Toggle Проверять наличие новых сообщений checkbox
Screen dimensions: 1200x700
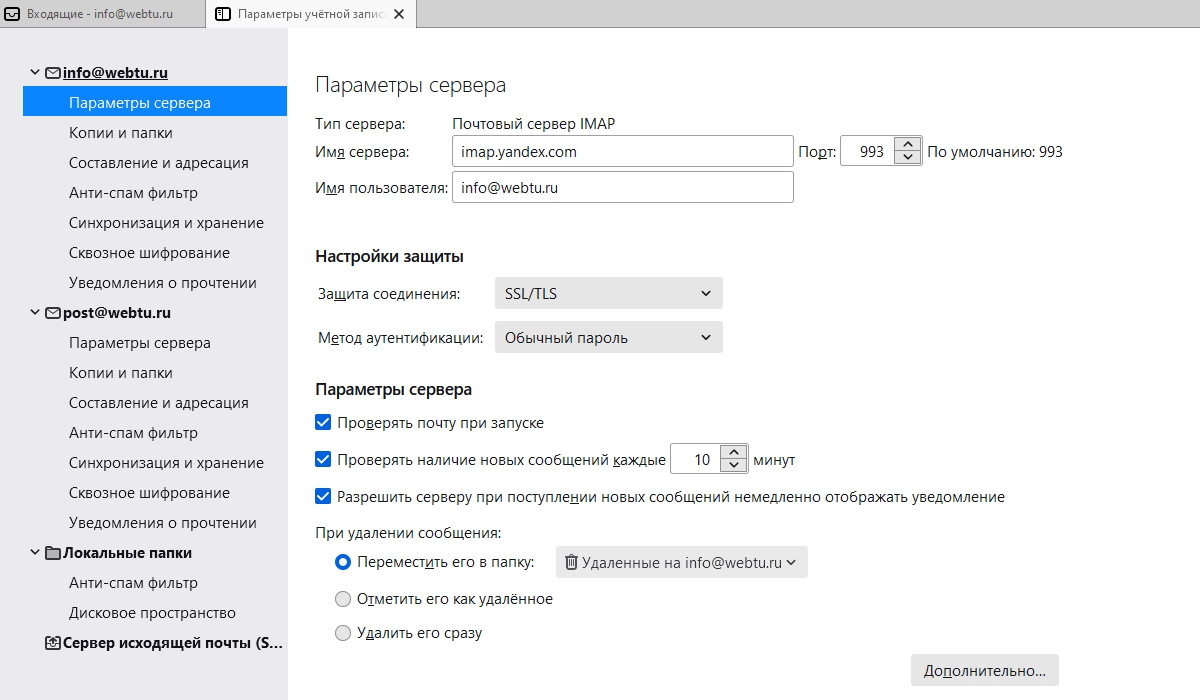pos(323,460)
